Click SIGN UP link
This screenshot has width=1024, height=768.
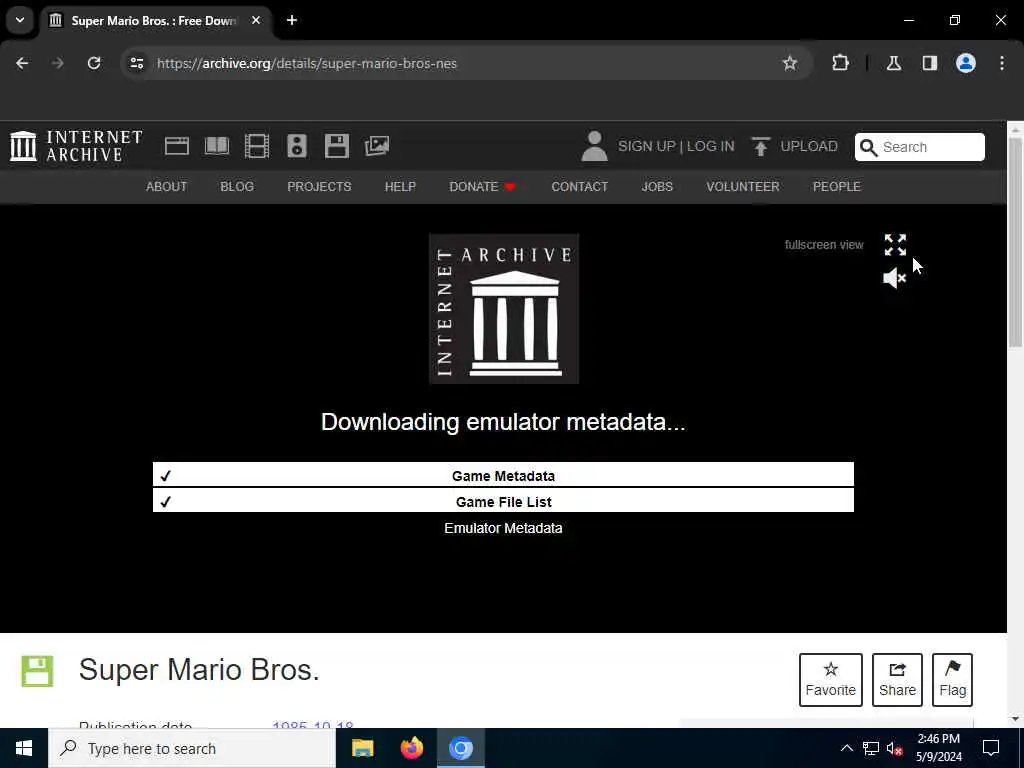pos(647,146)
